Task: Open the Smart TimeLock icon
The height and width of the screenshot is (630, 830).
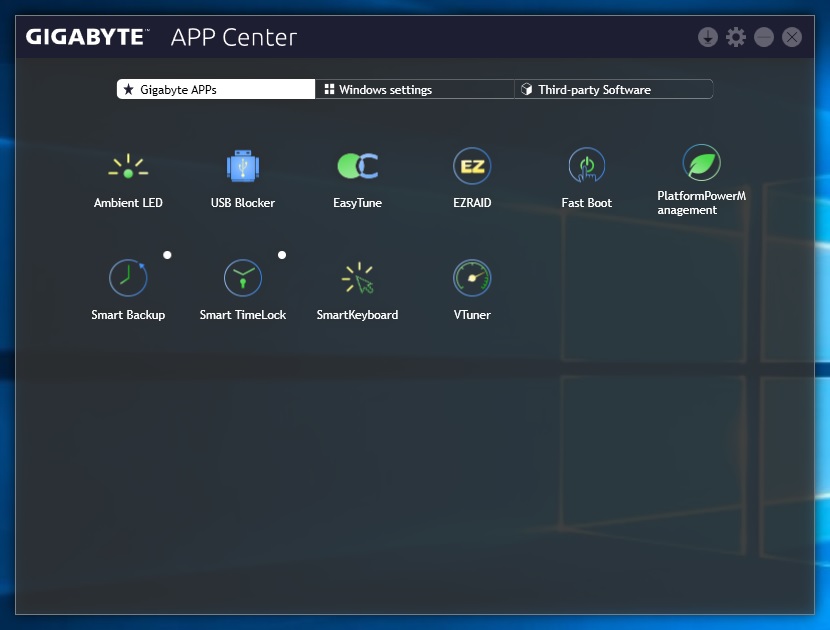Action: point(243,278)
